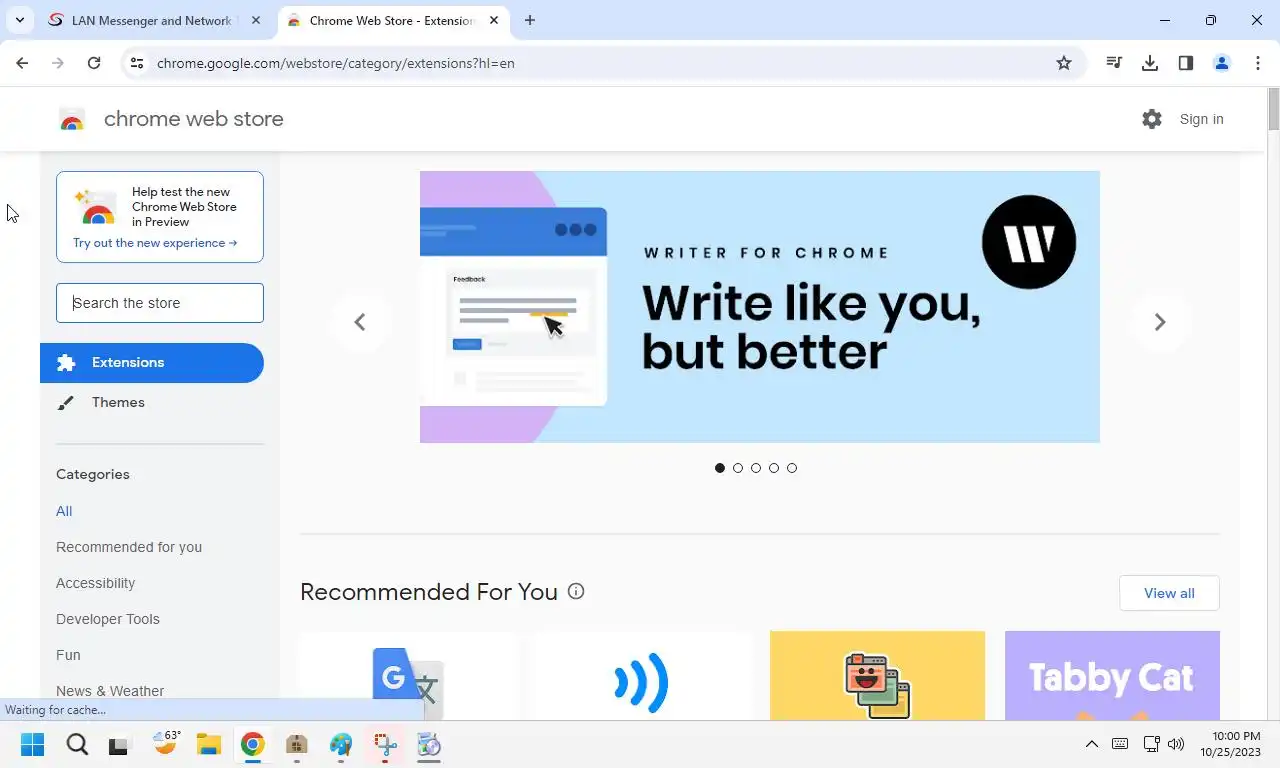Show next carousel banner

tap(1160, 322)
